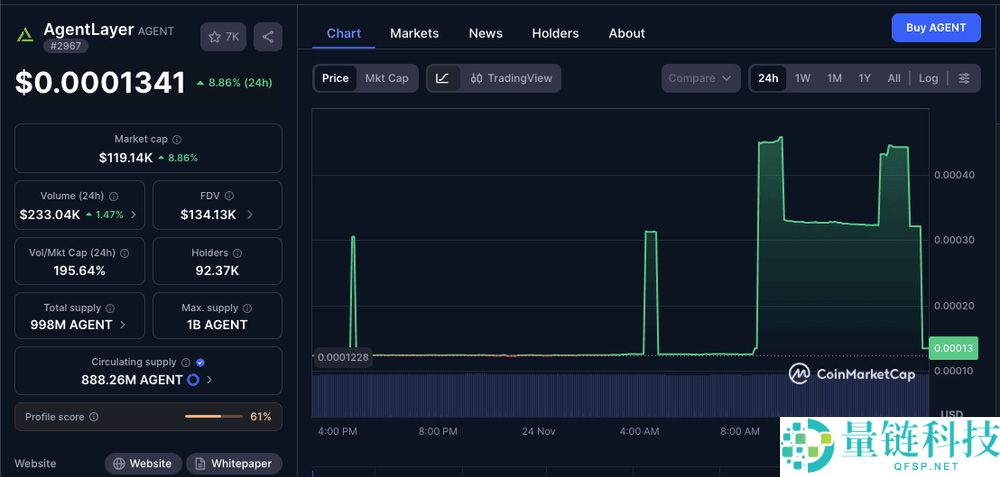The image size is (1000, 477).
Task: Open the Whitepaper link
Action: pyautogui.click(x=234, y=464)
